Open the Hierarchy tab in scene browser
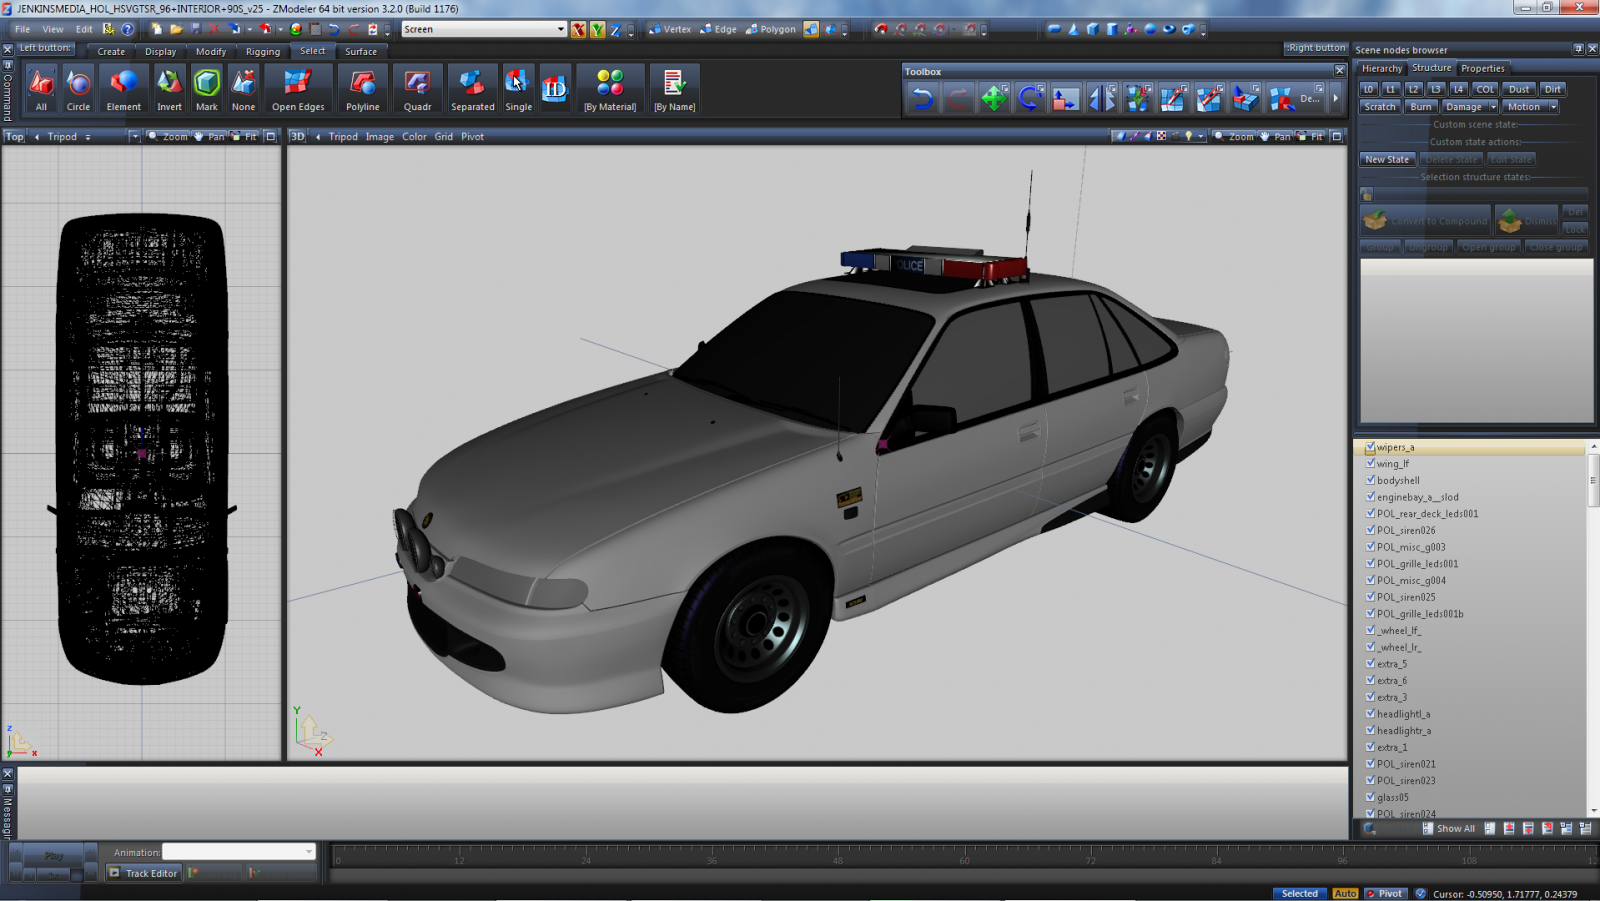Image resolution: width=1600 pixels, height=901 pixels. [1382, 68]
